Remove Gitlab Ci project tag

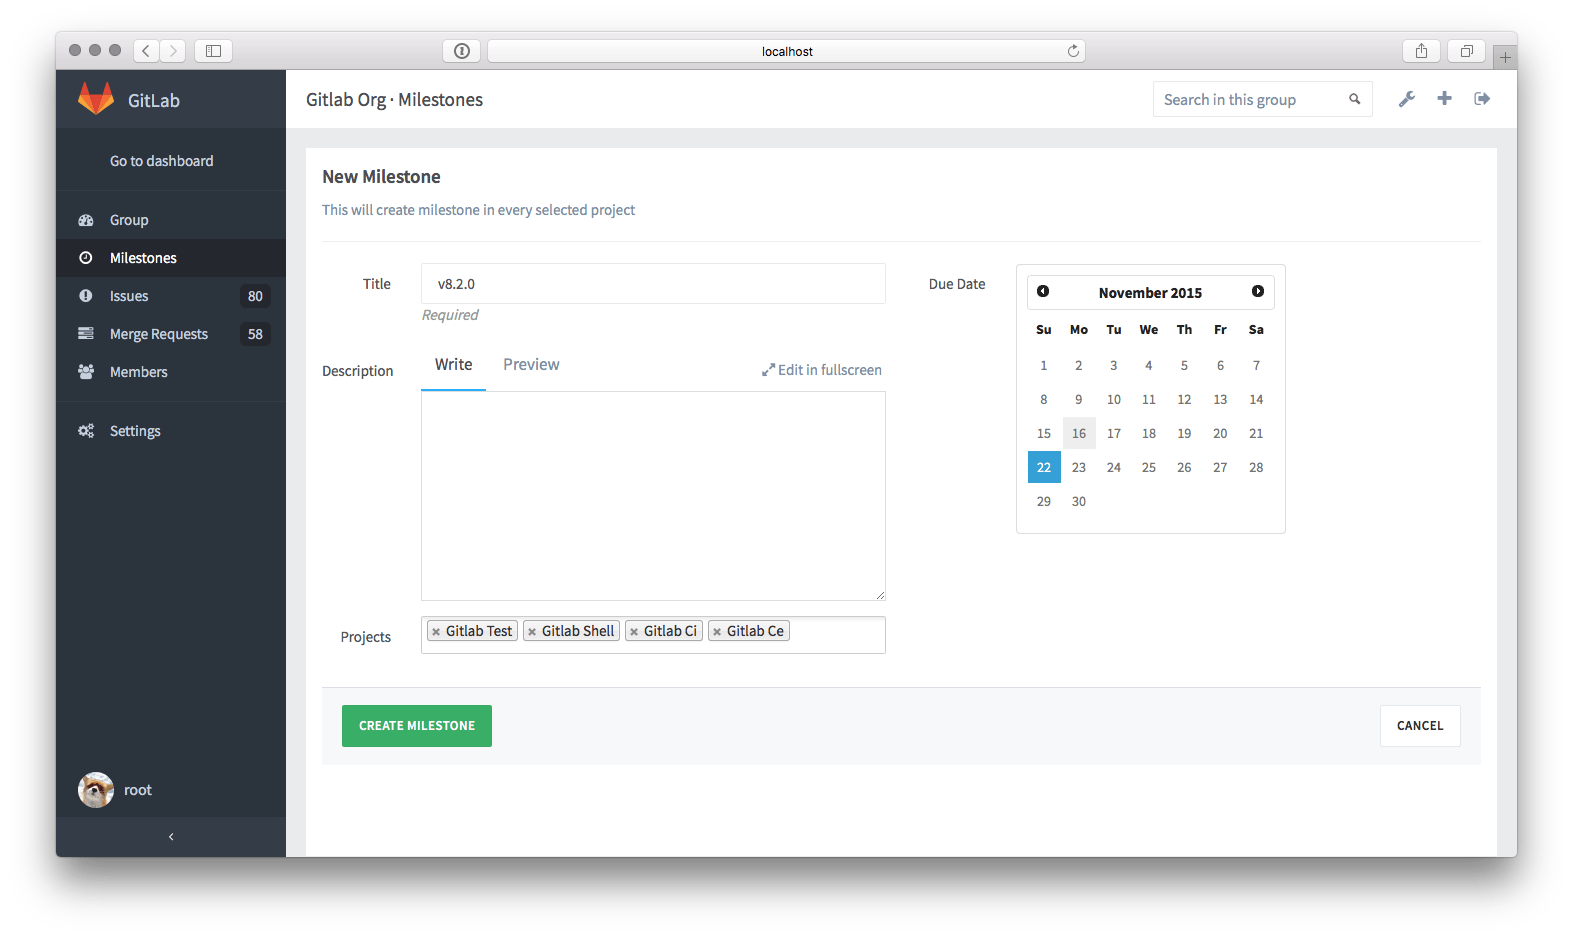634,632
